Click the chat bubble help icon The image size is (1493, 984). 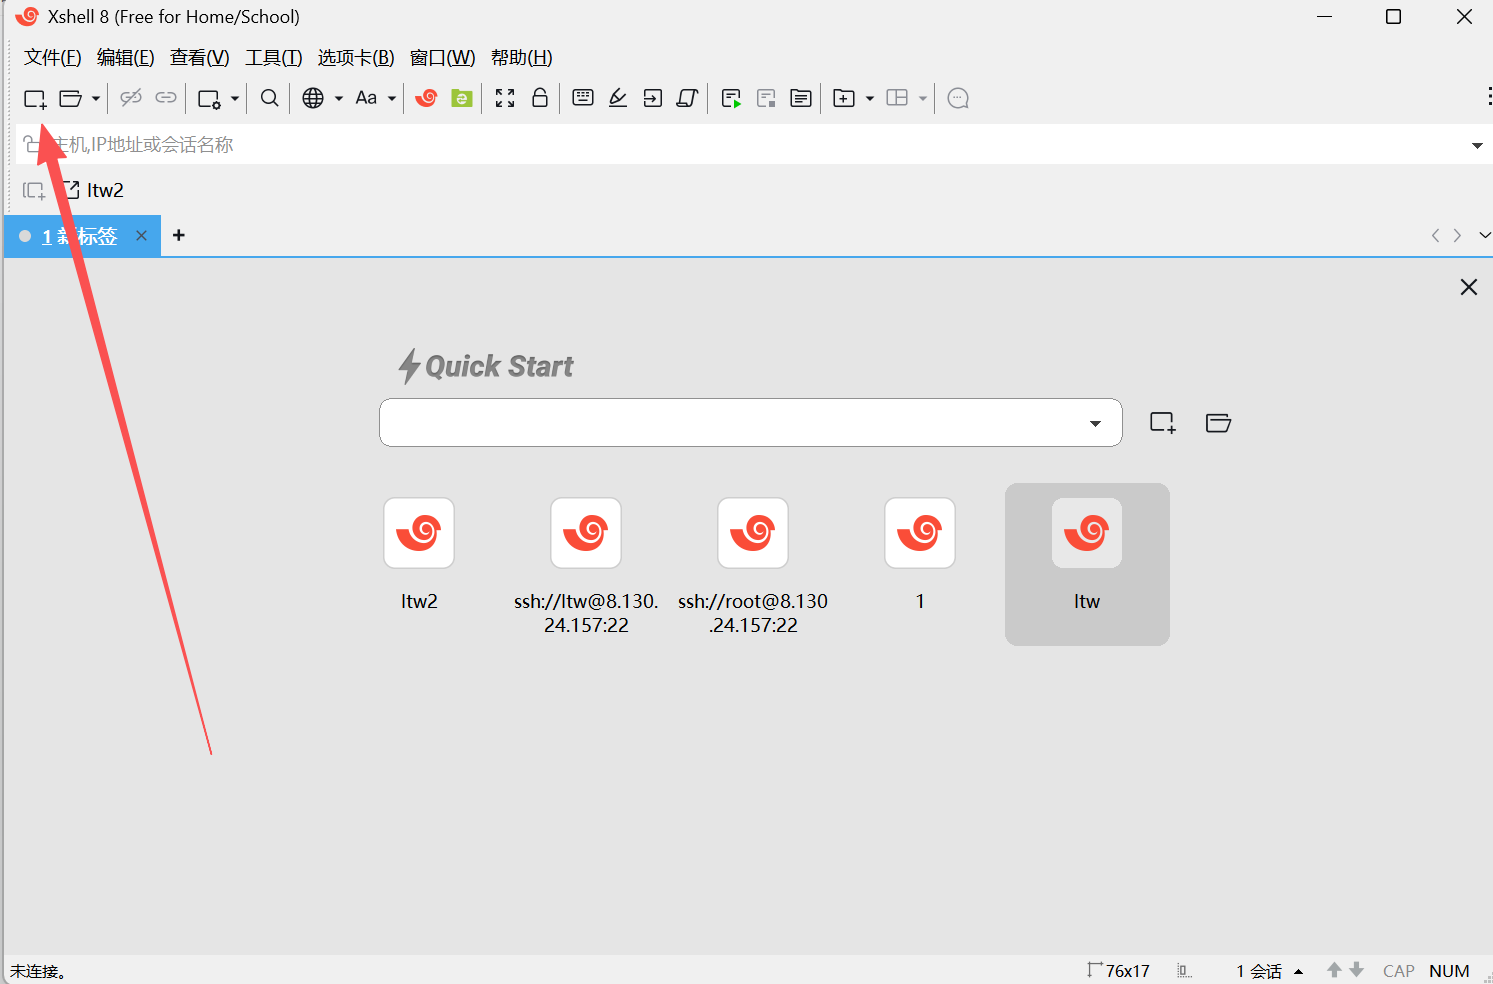pos(958,98)
